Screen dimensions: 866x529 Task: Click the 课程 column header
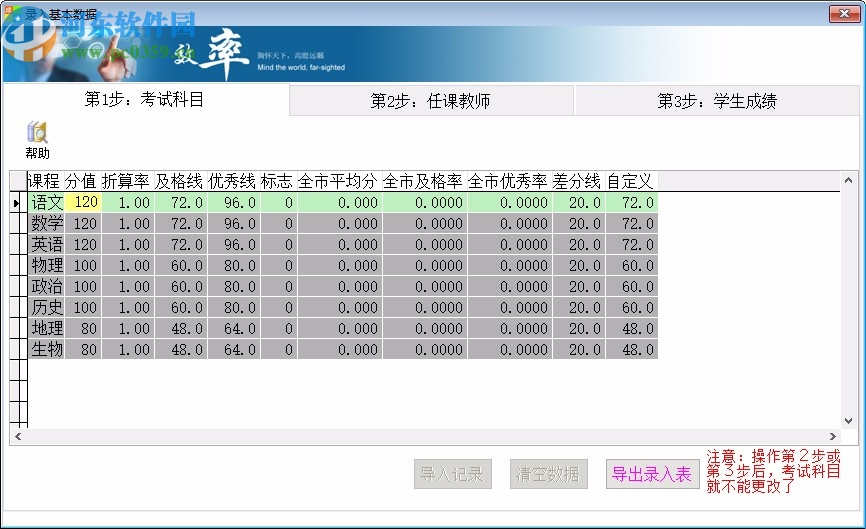(45, 181)
